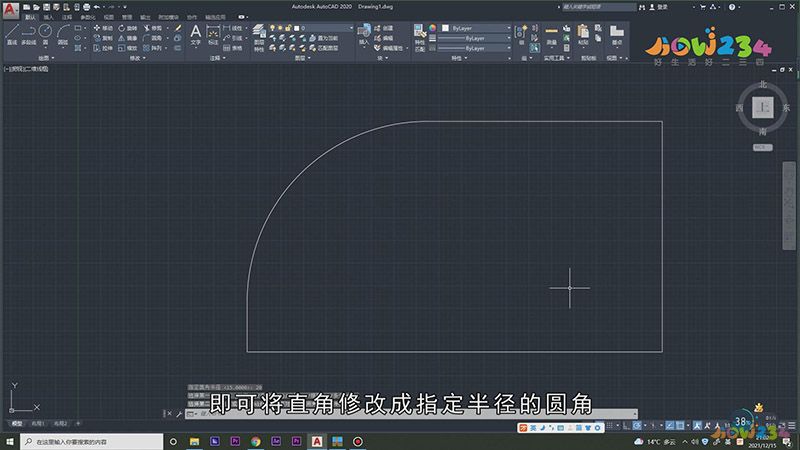Choose the Fillet (圆角) command

153,38
